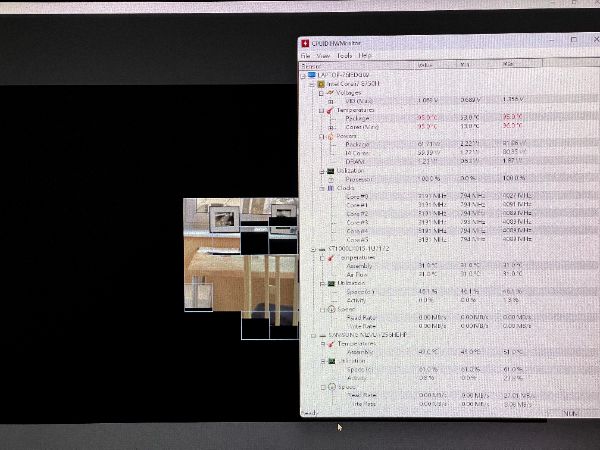Screen dimensions: 600x450
Task: Click the Voltages lightning icon under Intel Core
Action: (x=331, y=93)
